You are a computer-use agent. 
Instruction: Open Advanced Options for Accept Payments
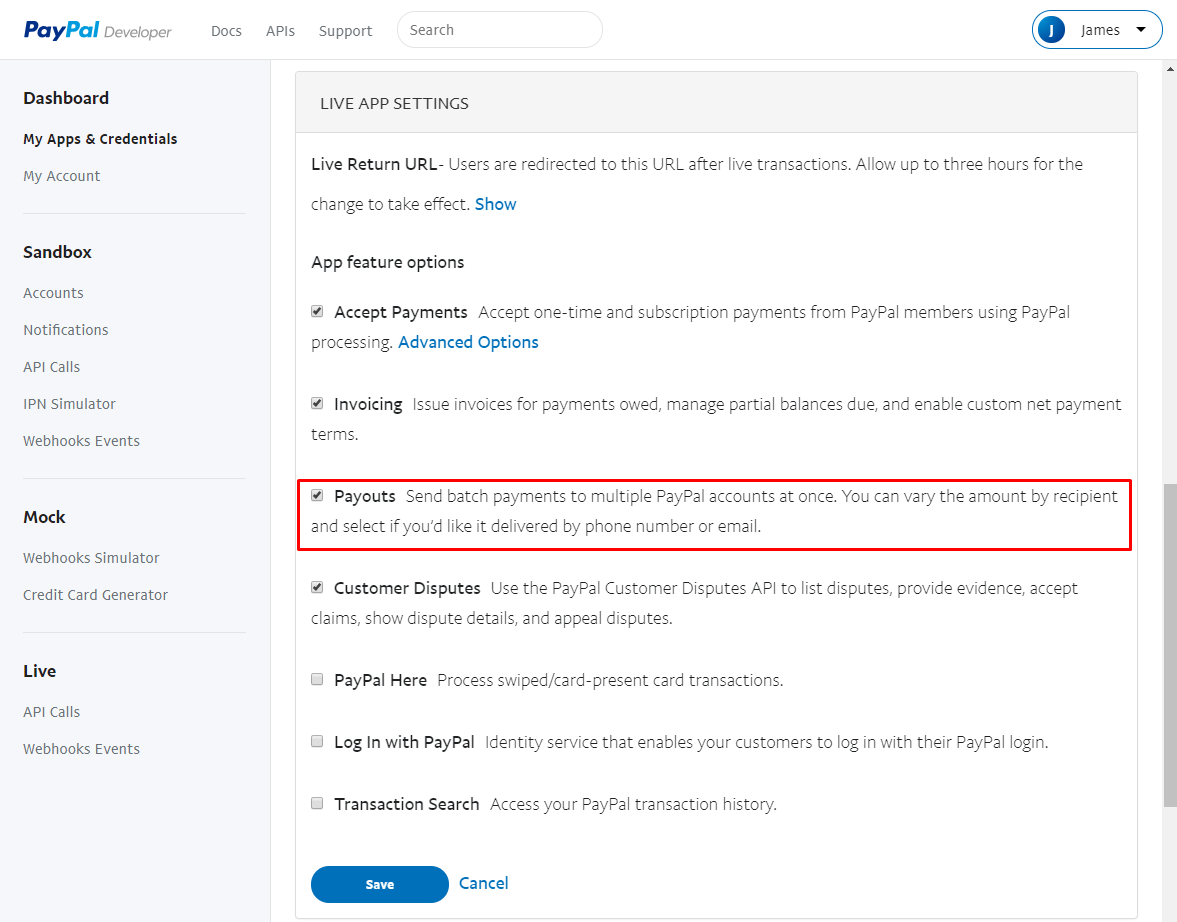pos(468,342)
